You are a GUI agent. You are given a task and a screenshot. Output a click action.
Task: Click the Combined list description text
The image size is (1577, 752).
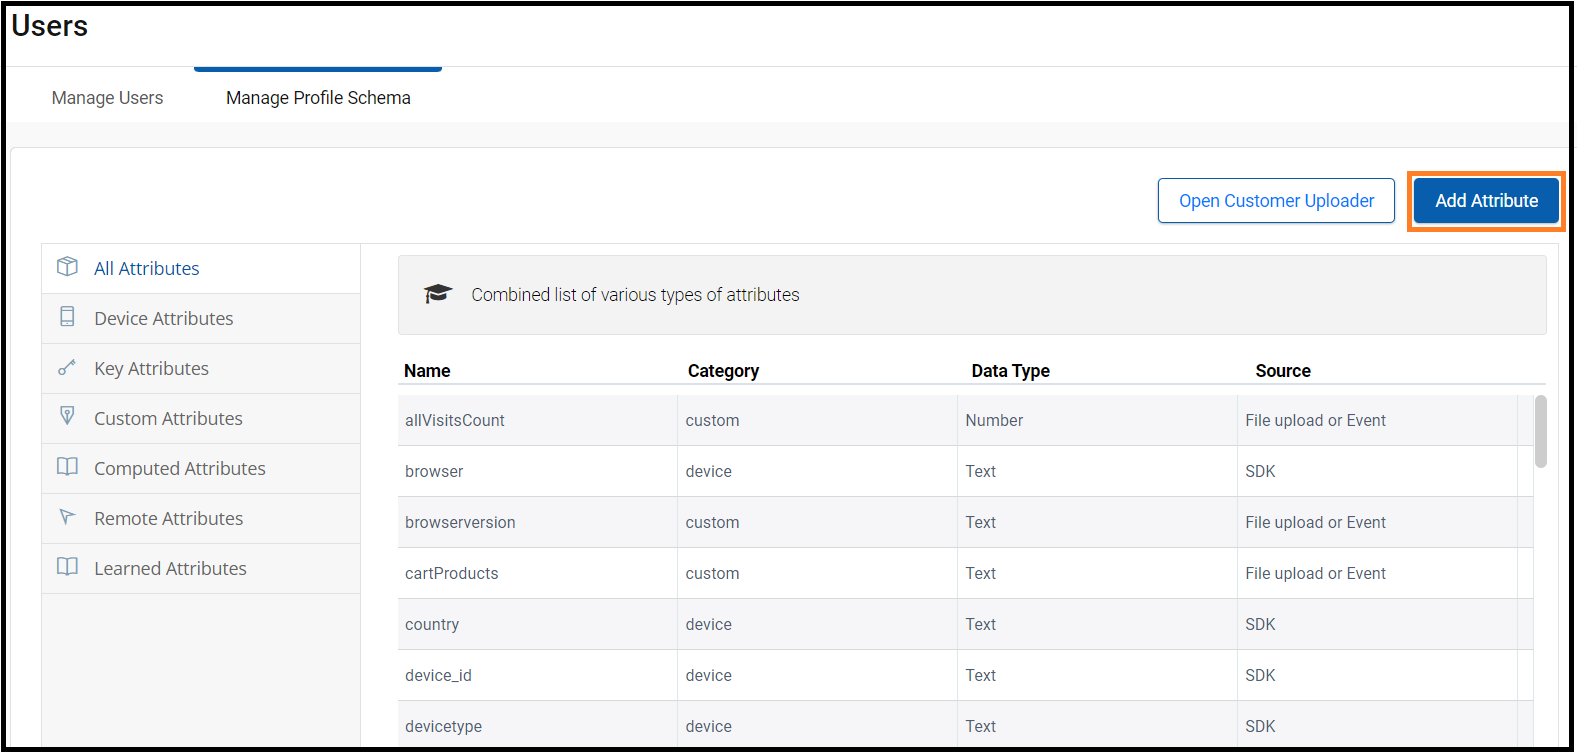tap(635, 295)
